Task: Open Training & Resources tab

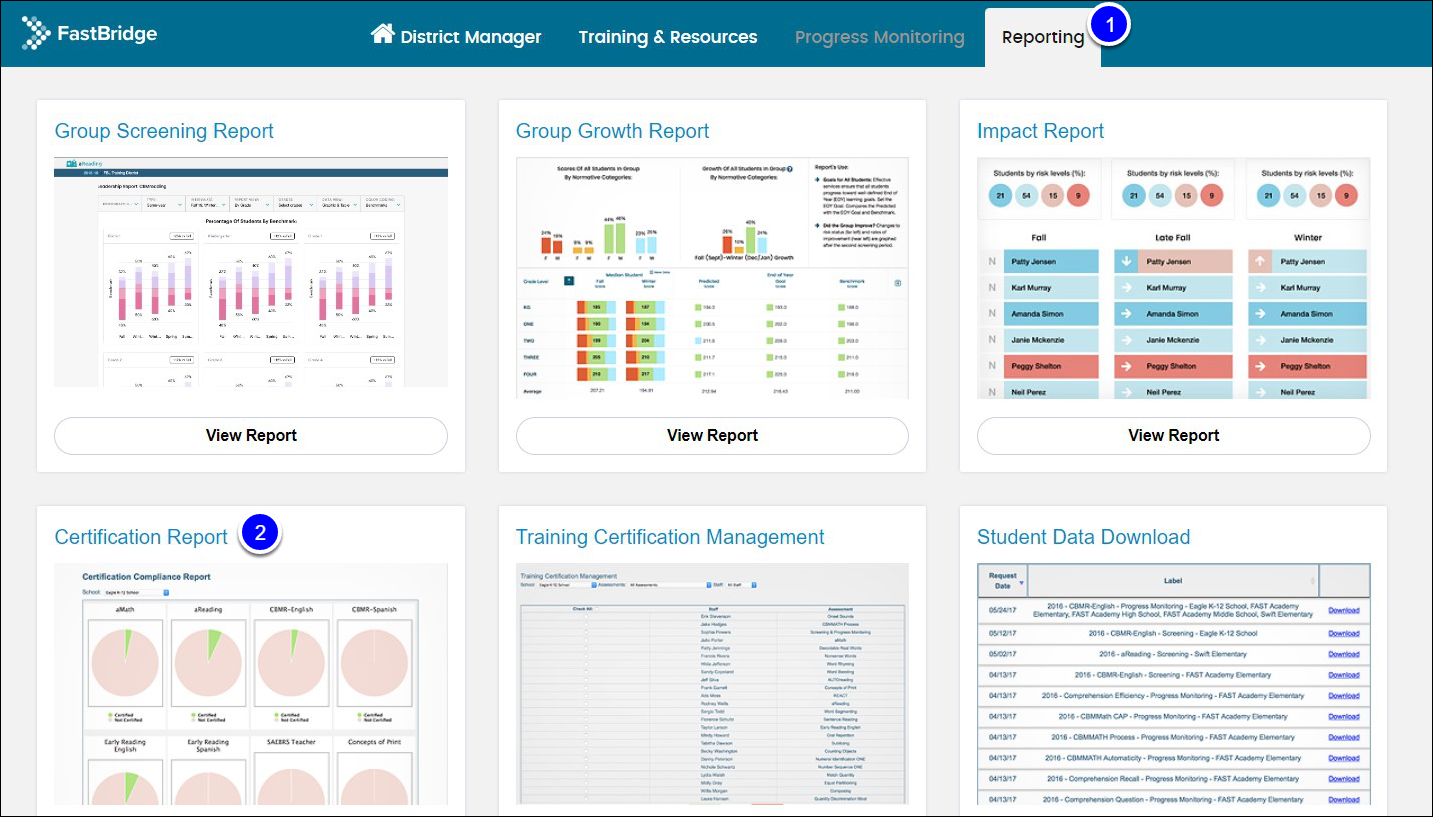Action: click(x=668, y=37)
